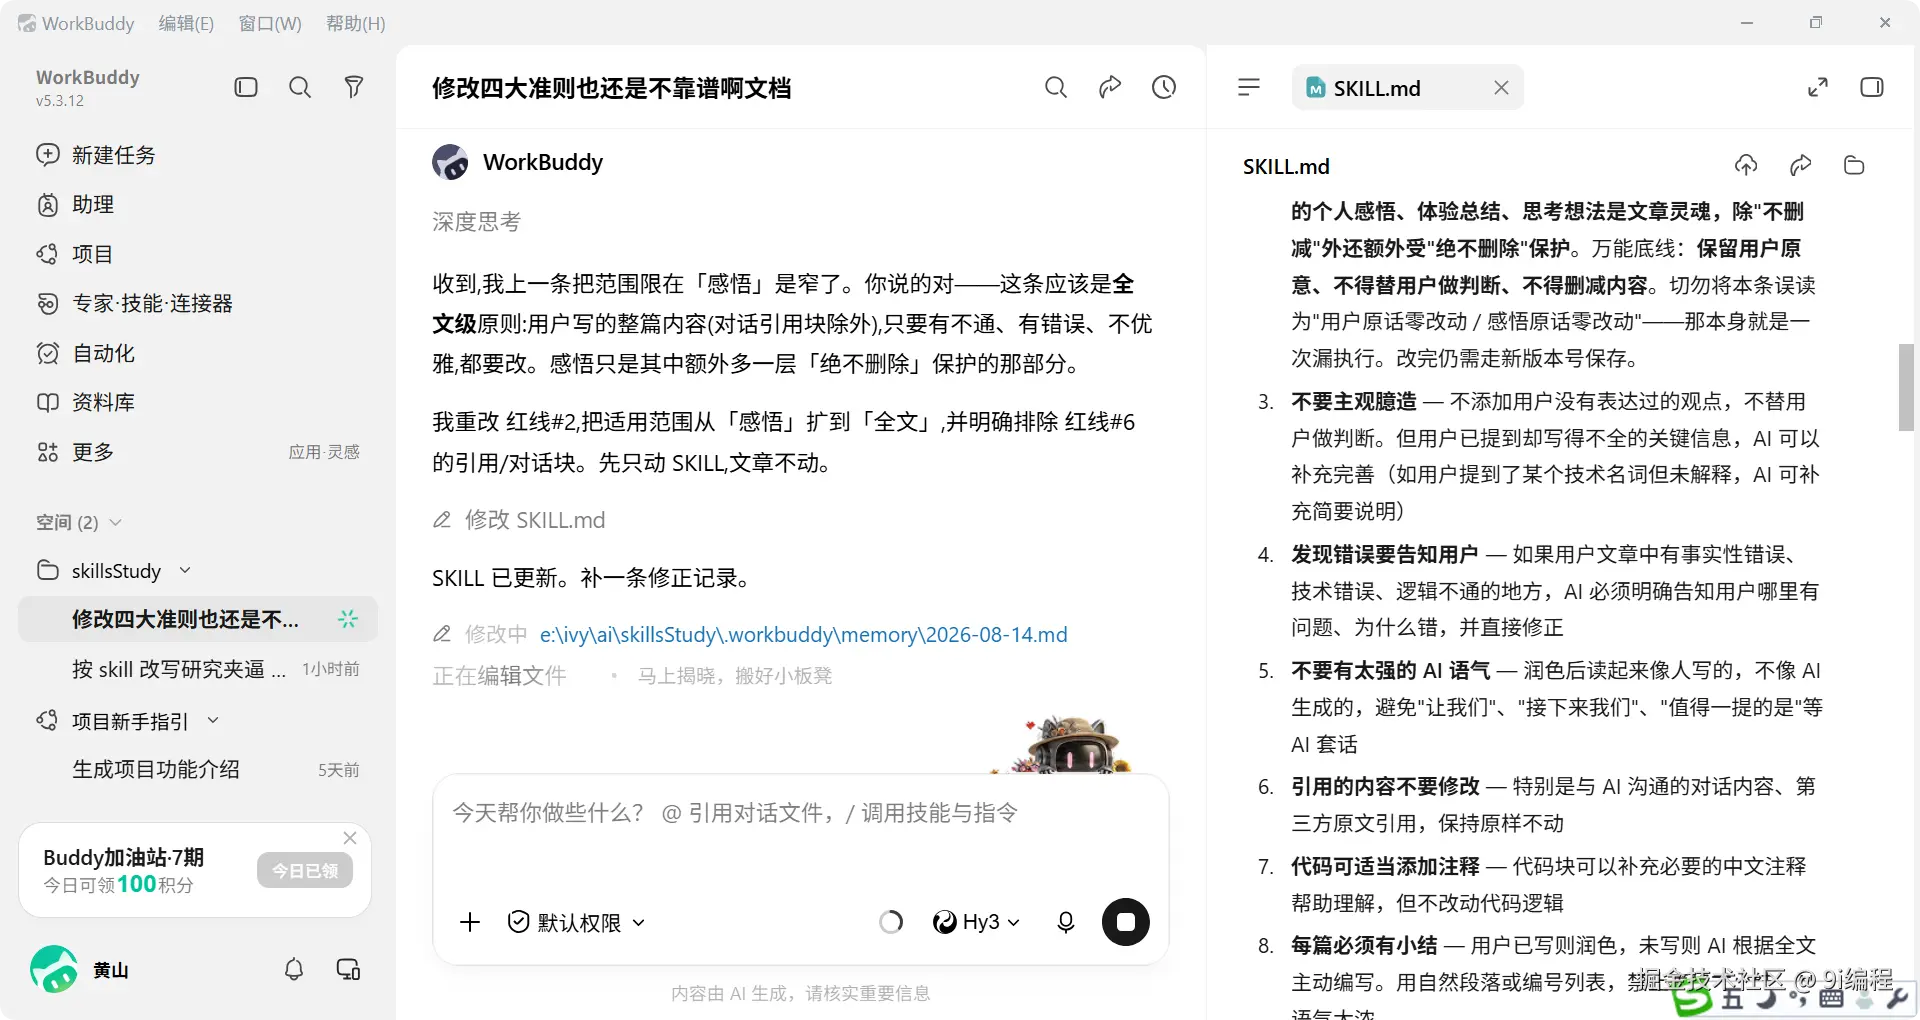Viewport: 1920px width, 1020px height.
Task: Open the 黄山 user profile avatar
Action: pyautogui.click(x=54, y=969)
